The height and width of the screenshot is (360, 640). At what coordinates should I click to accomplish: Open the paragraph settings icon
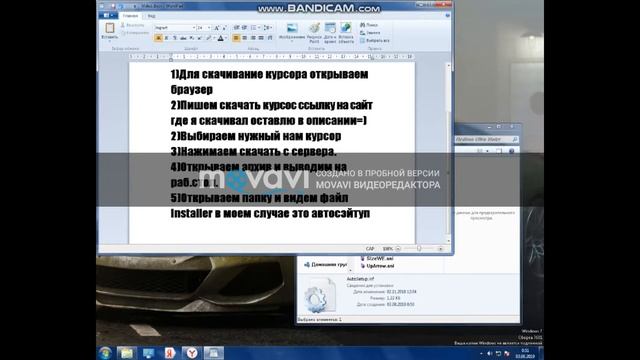click(270, 38)
